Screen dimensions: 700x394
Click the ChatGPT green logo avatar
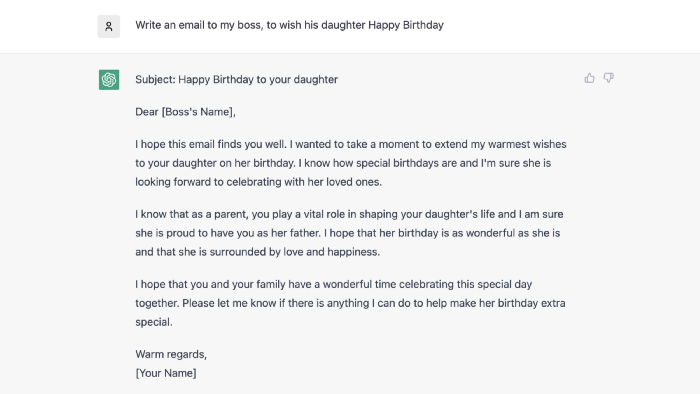pyautogui.click(x=109, y=80)
